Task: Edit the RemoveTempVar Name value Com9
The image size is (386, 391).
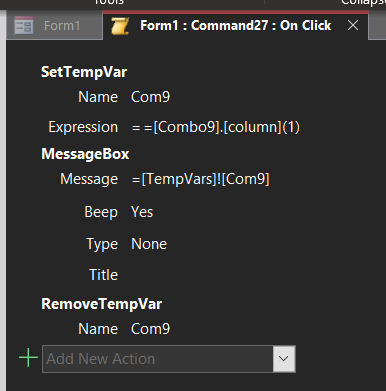Action: click(150, 329)
